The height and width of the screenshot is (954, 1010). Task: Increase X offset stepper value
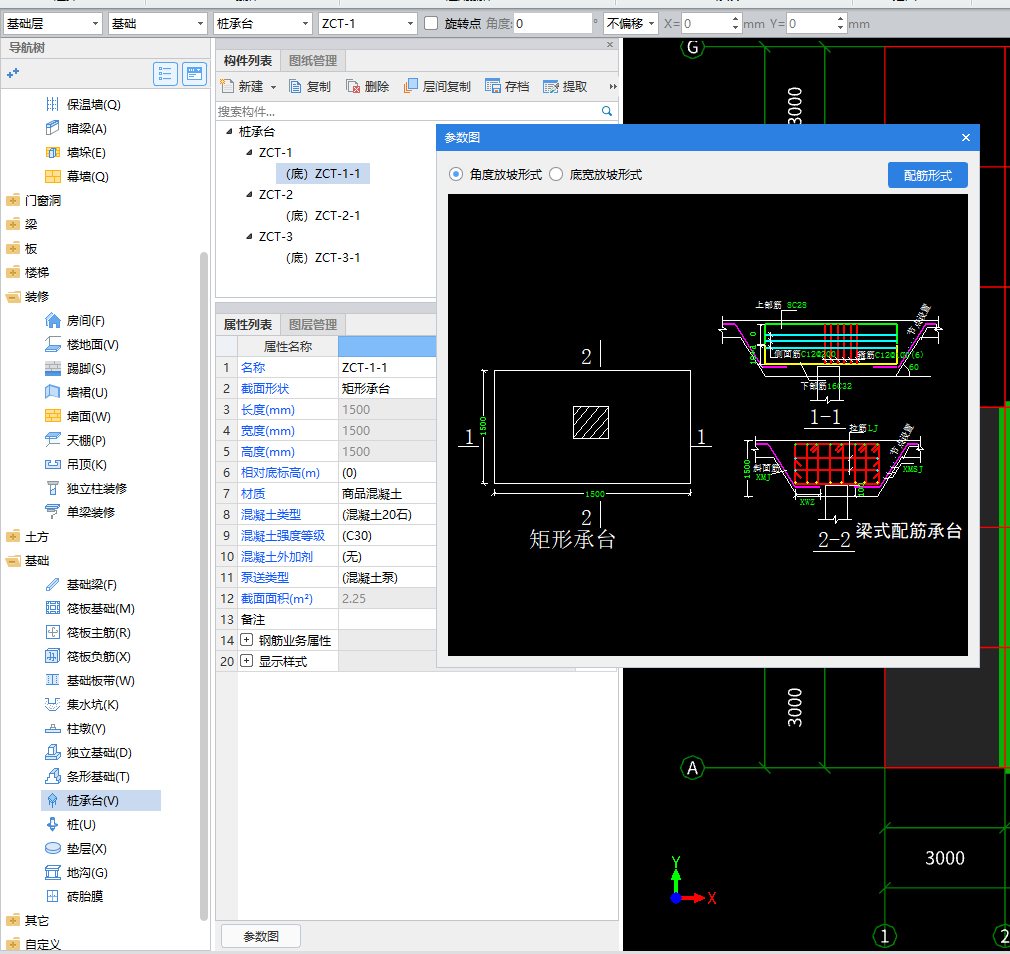(735, 19)
